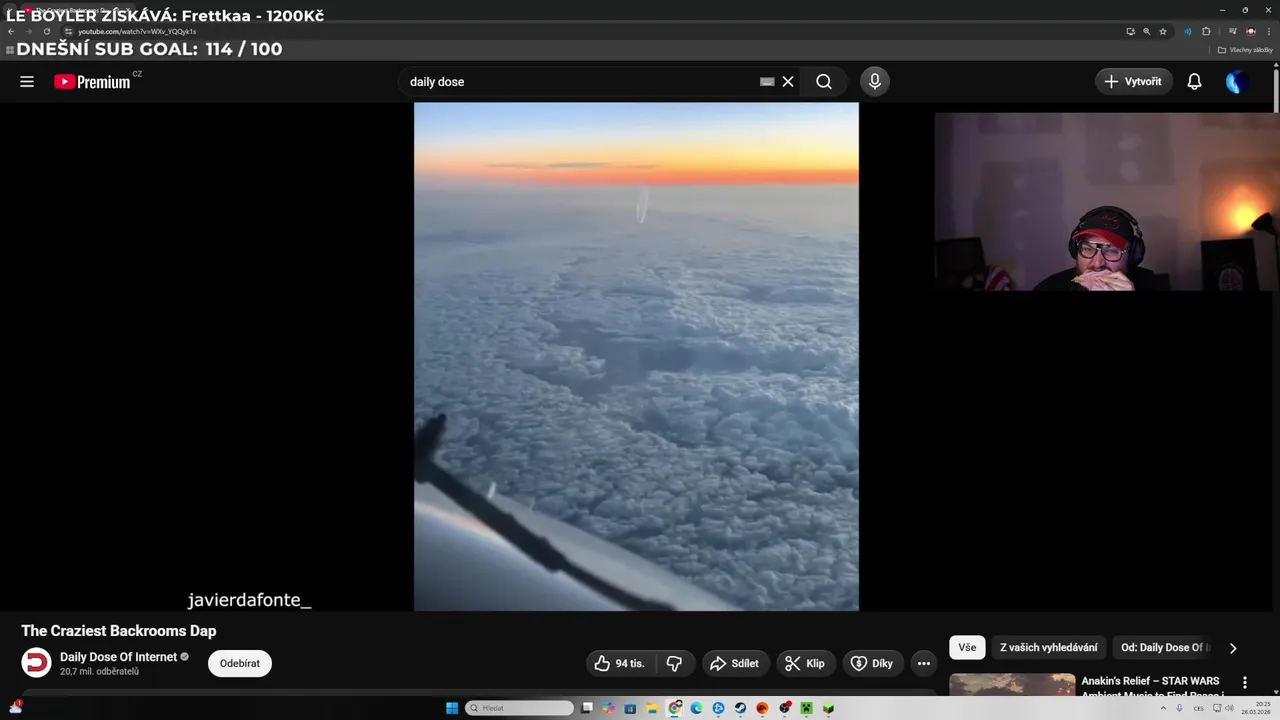Like the video (94 tis.)
The image size is (1280, 720).
[620, 663]
